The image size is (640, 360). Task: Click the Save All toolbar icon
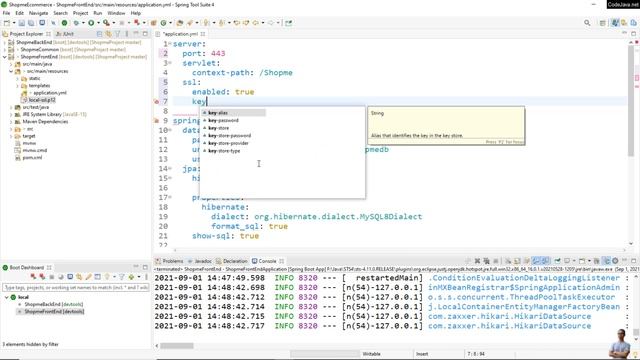[x=31, y=23]
